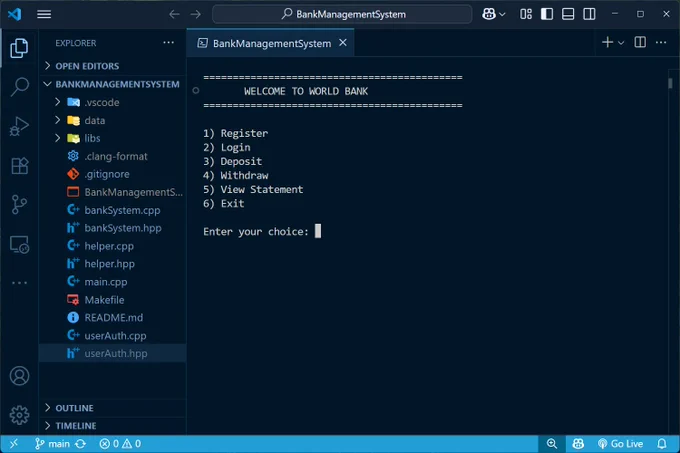The image size is (680, 453).
Task: Synchronize changes in status bar
Action: coord(81,443)
